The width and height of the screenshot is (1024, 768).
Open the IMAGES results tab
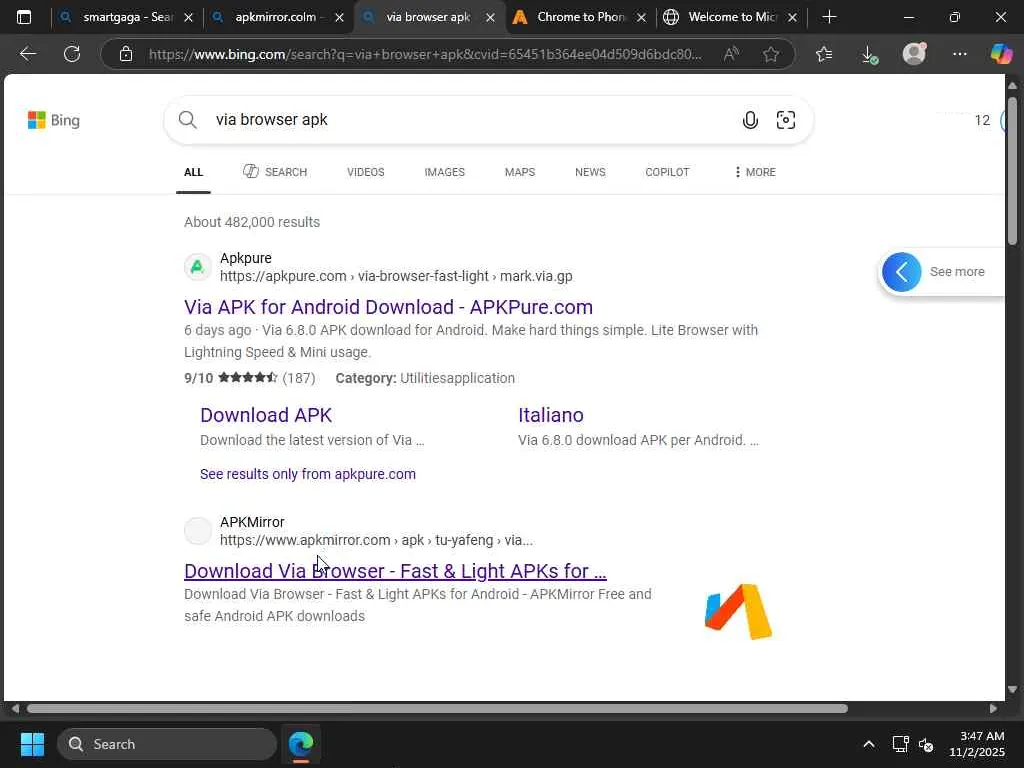tap(445, 172)
